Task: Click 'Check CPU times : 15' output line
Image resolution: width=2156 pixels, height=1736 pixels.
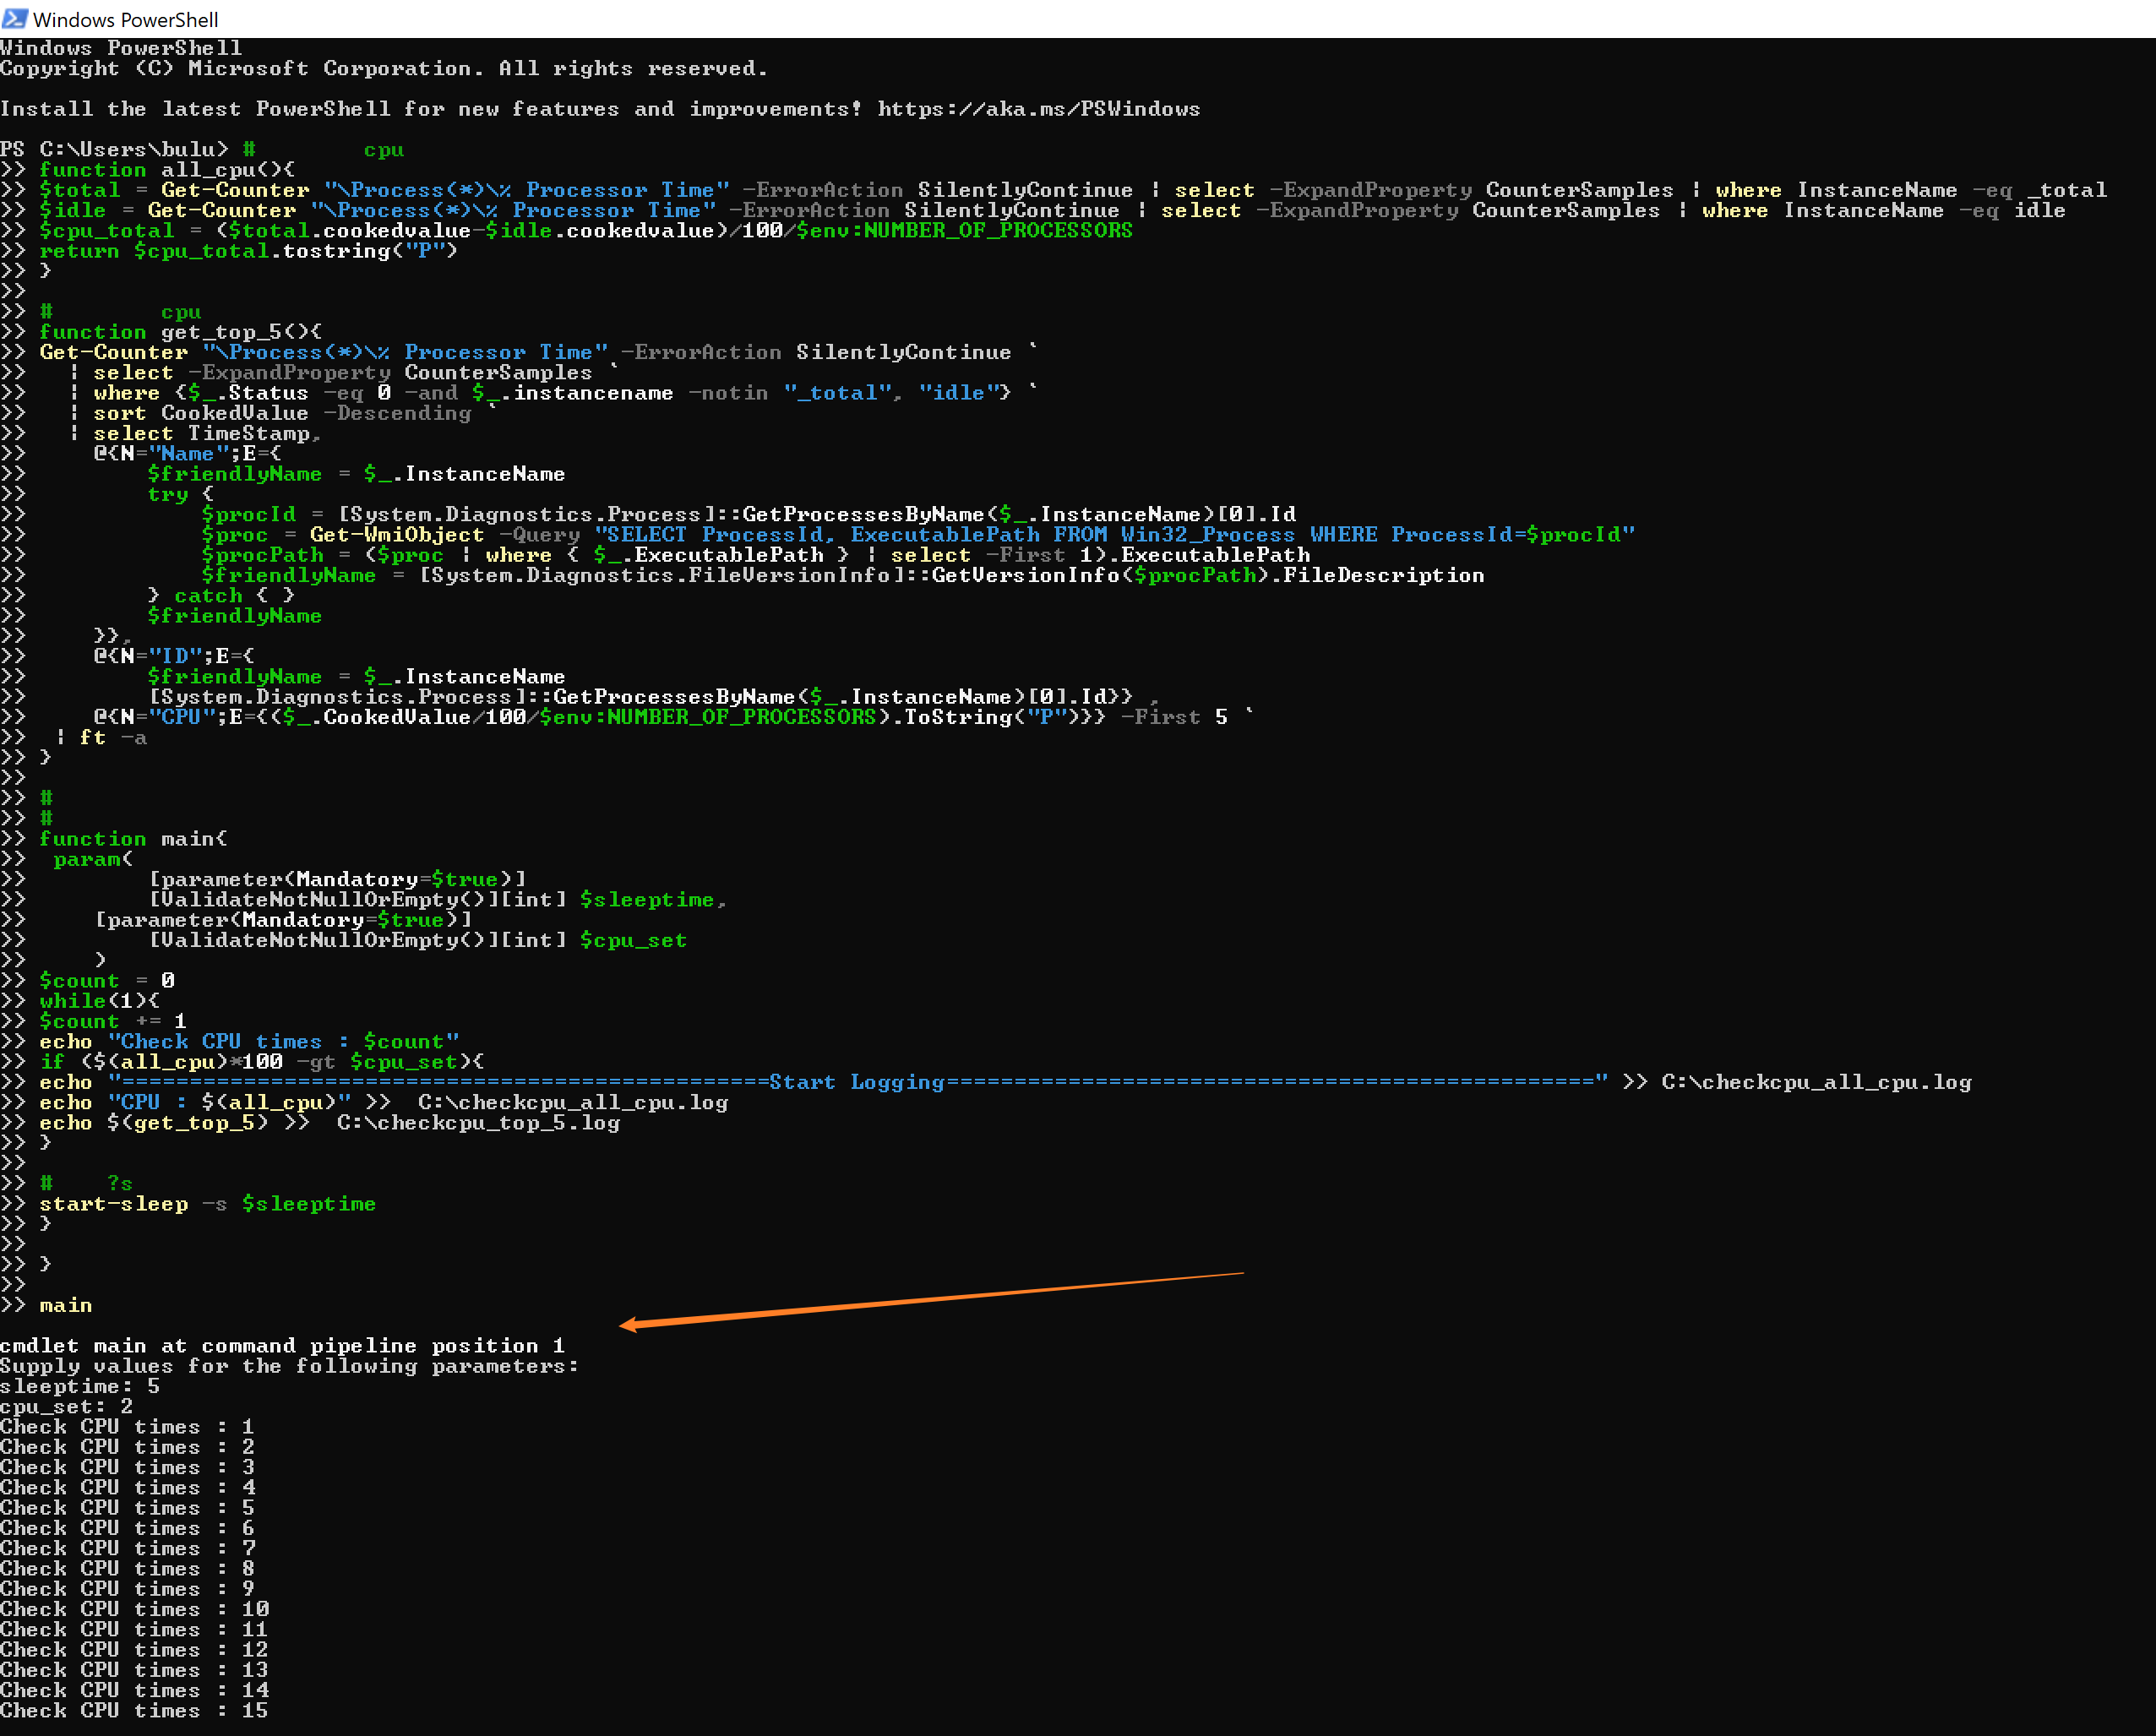Action: tap(133, 1710)
